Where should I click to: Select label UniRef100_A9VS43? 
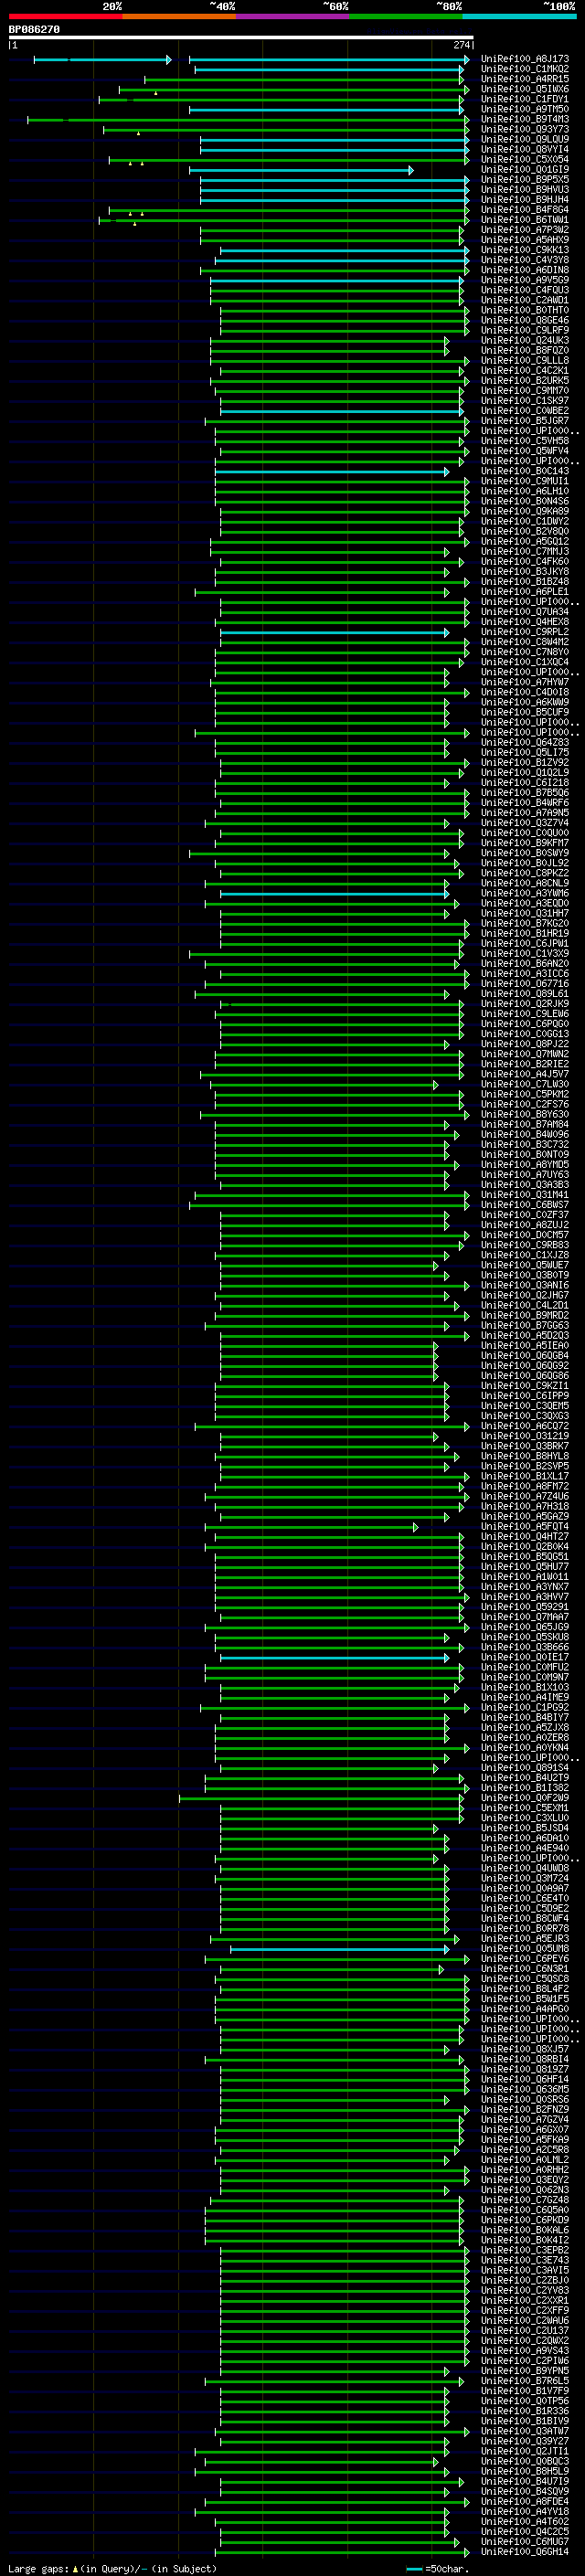(x=525, y=2351)
